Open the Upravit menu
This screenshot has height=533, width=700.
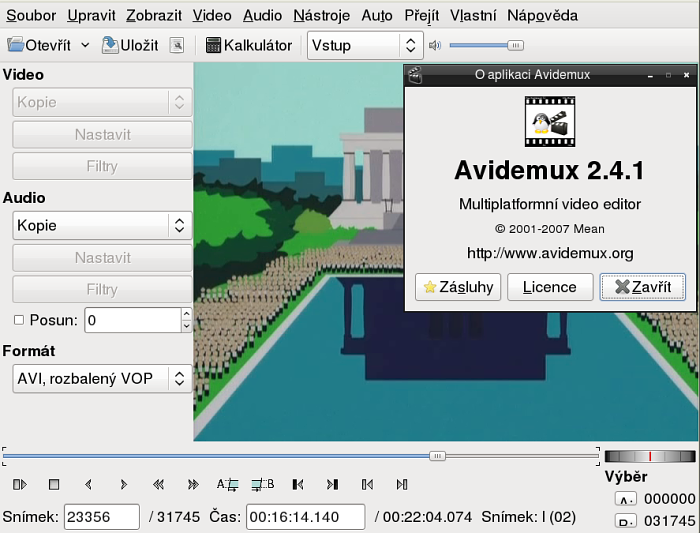[x=92, y=16]
